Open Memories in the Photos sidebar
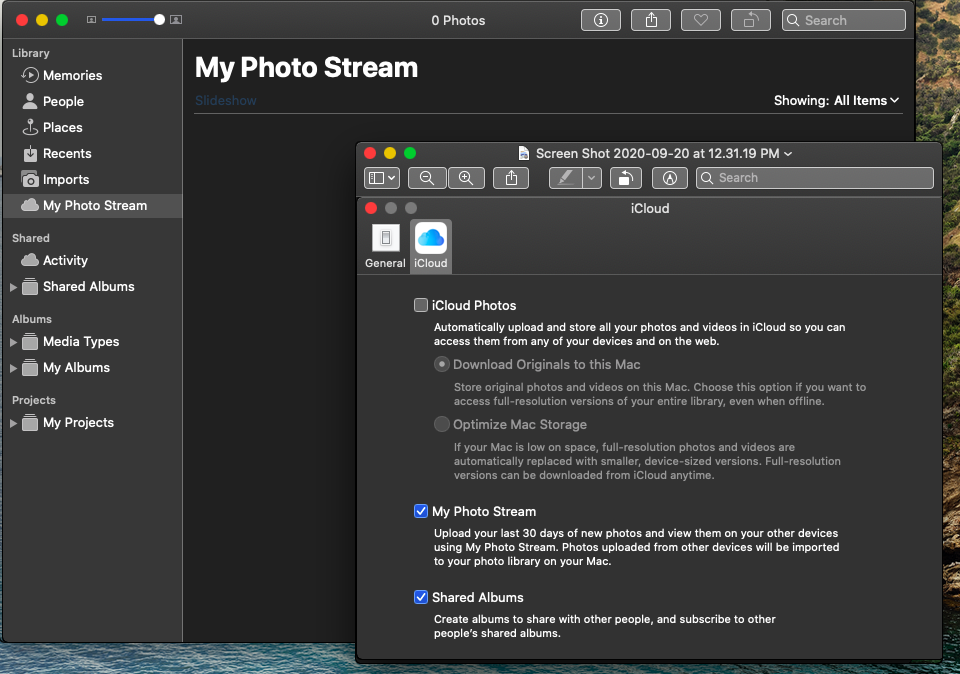The image size is (960, 674). pyautogui.click(x=92, y=75)
